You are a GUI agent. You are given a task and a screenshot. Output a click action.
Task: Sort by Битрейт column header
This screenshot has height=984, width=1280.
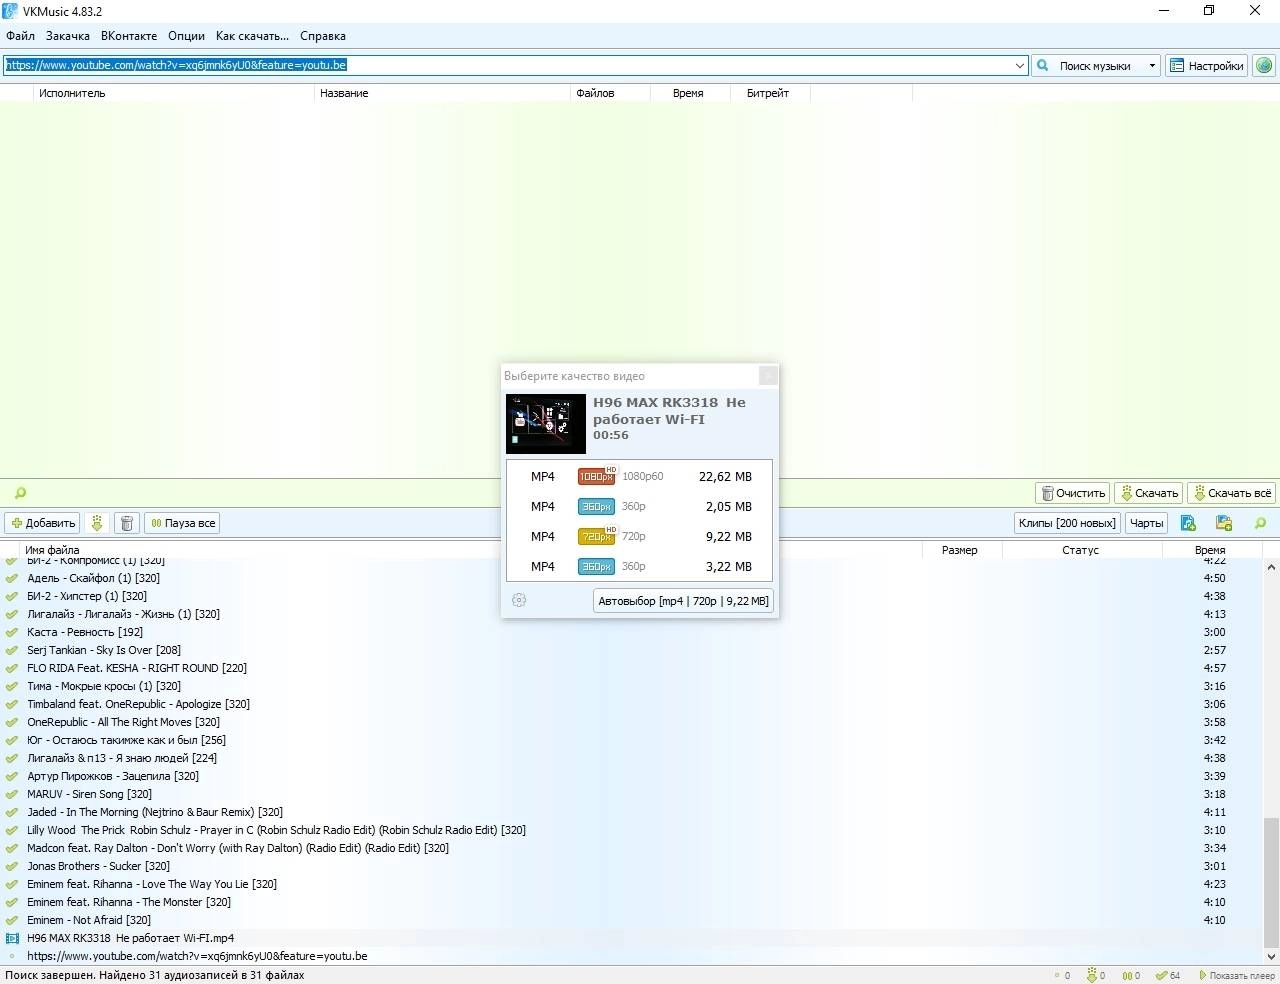point(770,93)
